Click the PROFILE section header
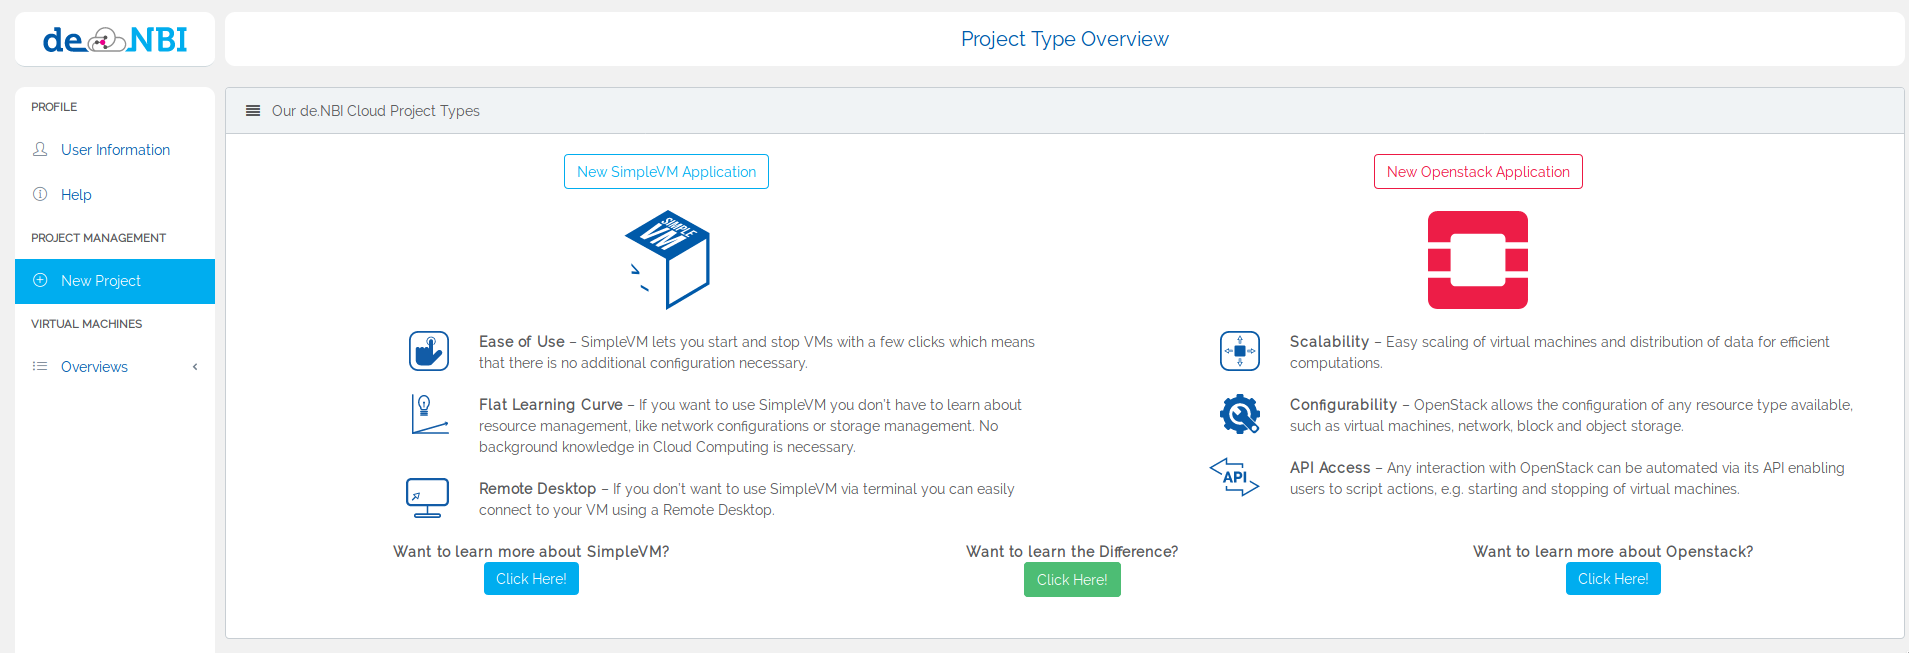This screenshot has height=653, width=1909. point(54,107)
